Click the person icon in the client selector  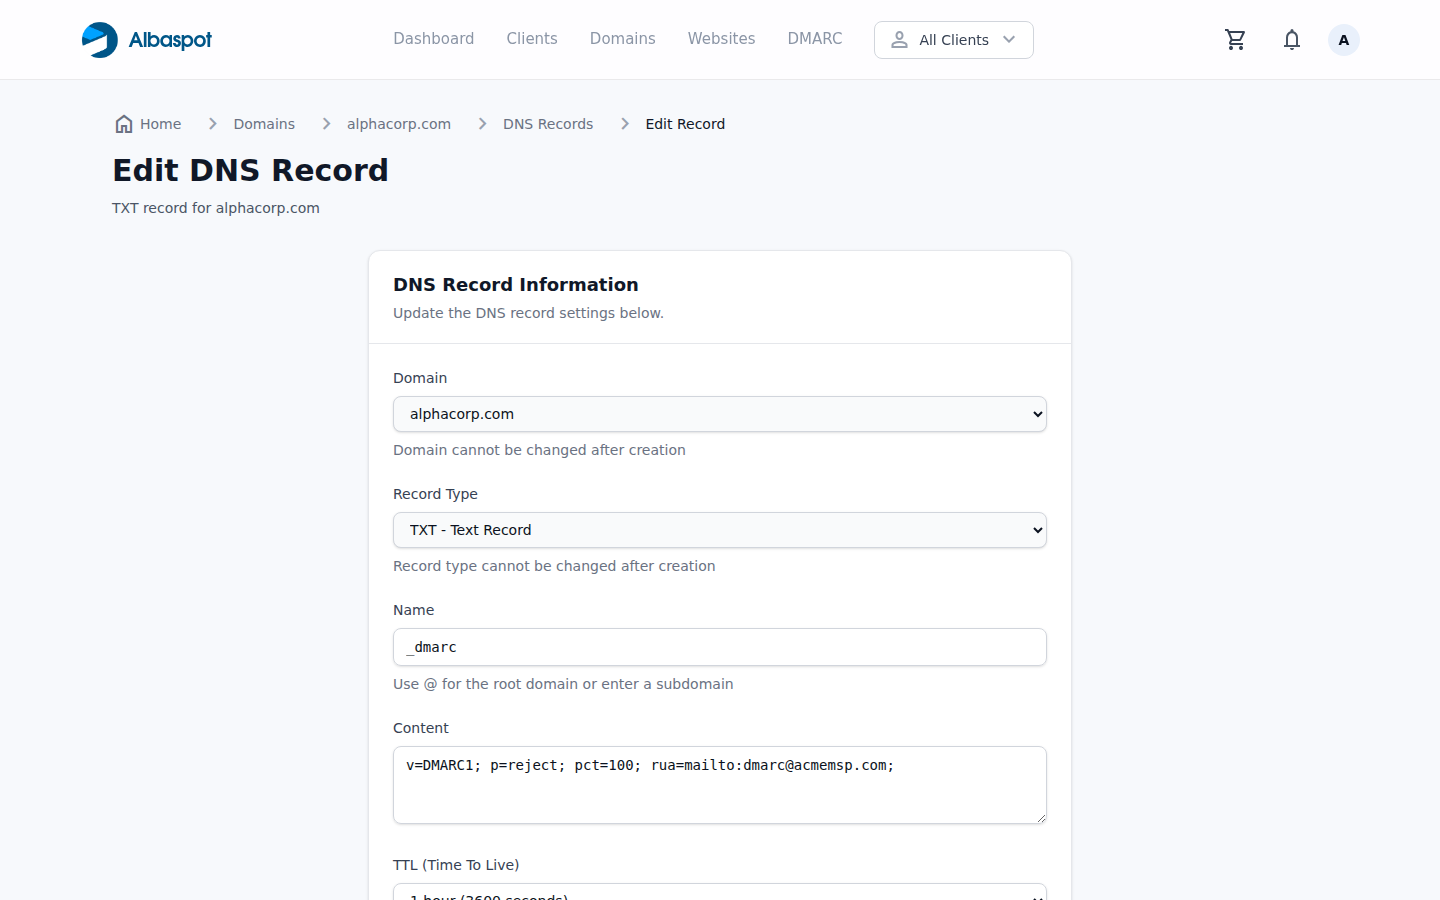coord(899,39)
